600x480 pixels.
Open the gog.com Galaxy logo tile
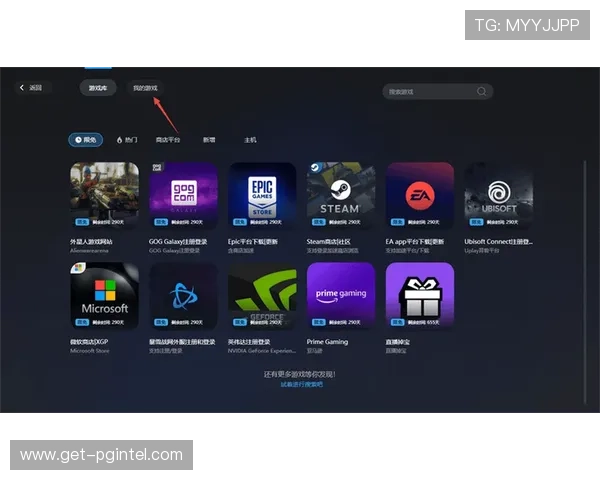click(184, 196)
